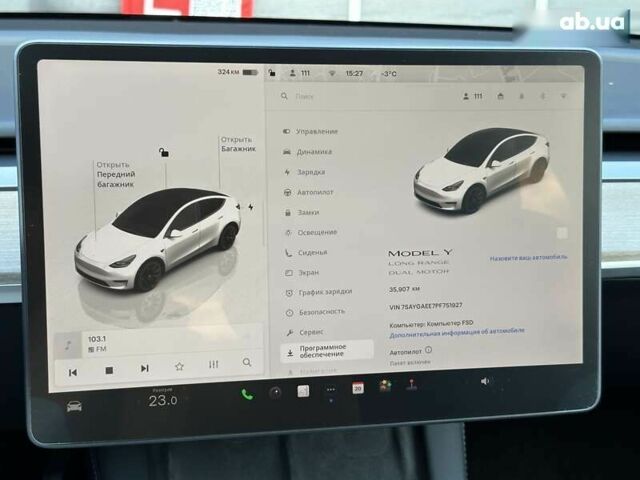This screenshot has width=640, height=480.
Task: Open the dashcam camera app icon
Action: tap(276, 393)
